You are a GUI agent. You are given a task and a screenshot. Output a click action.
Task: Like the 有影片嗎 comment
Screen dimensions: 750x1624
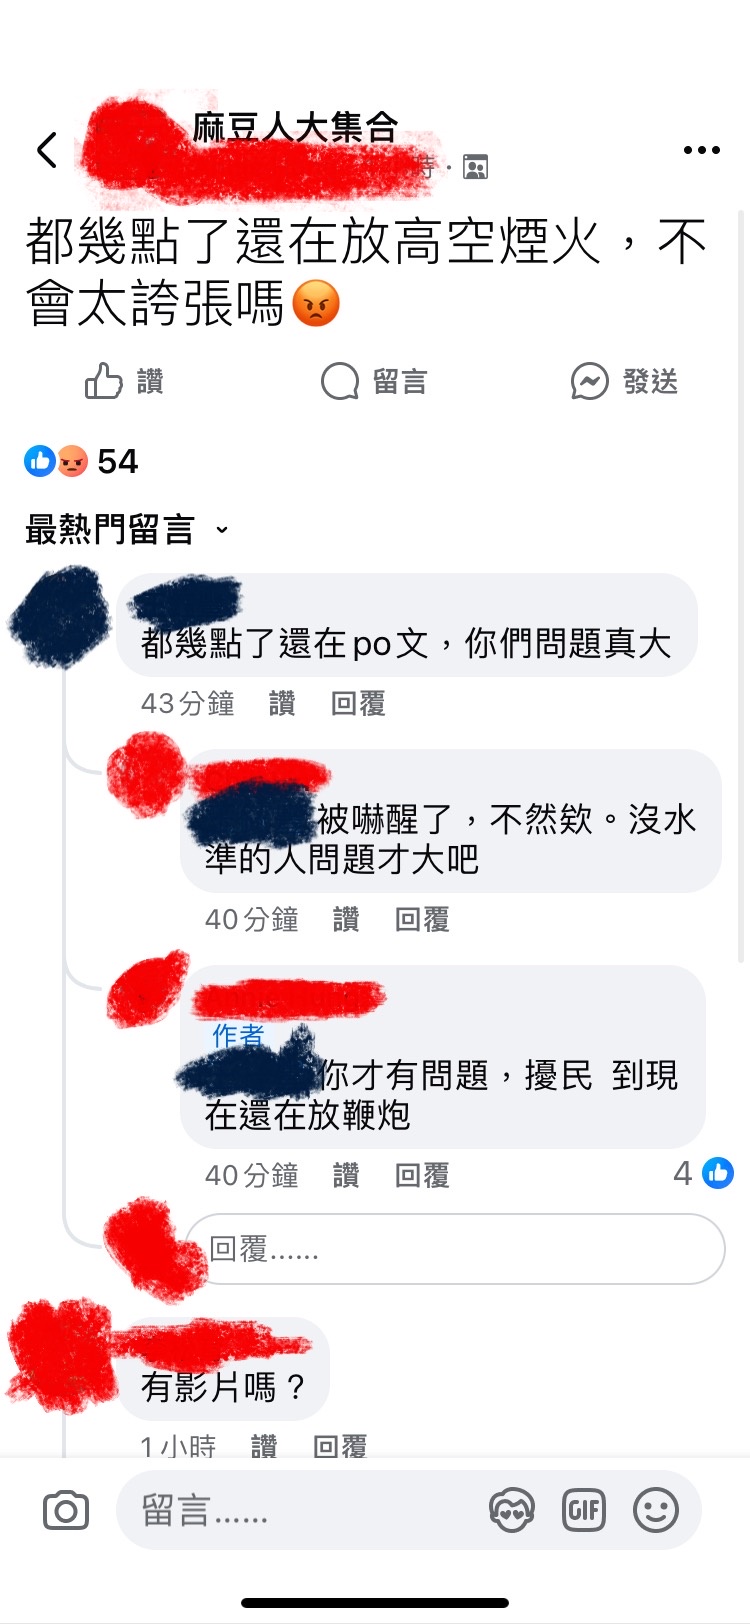264,1446
